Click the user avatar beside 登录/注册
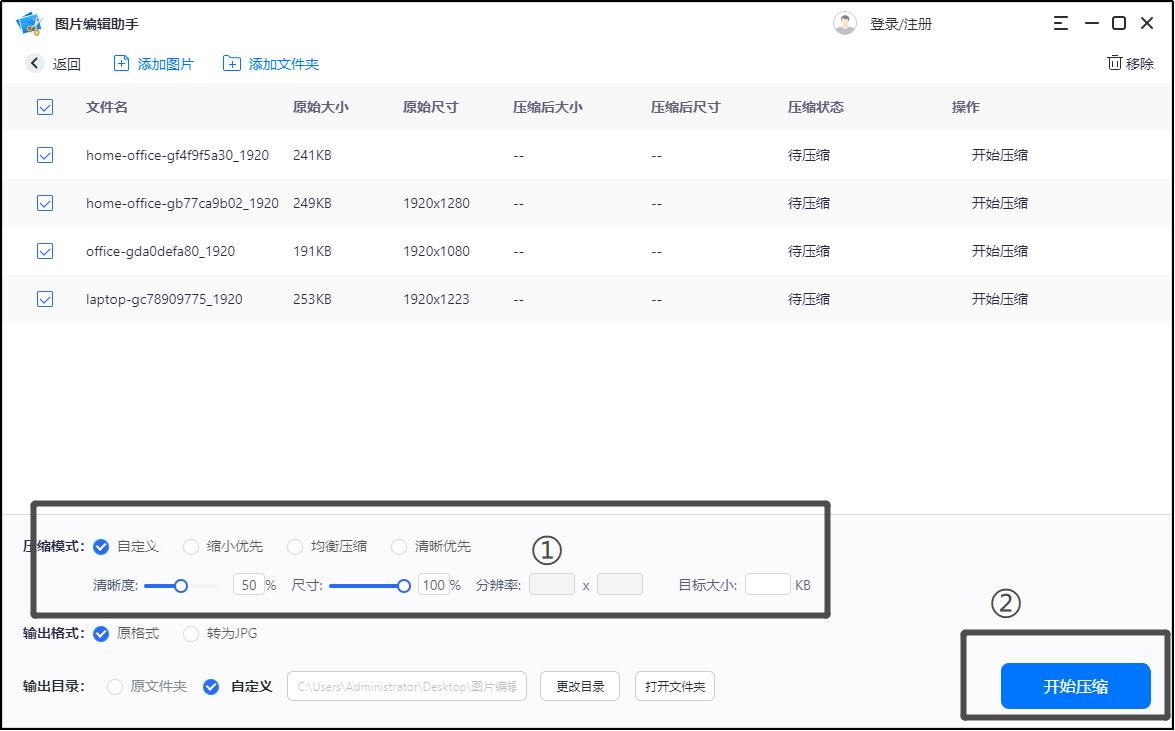The image size is (1175, 731). (x=845, y=22)
